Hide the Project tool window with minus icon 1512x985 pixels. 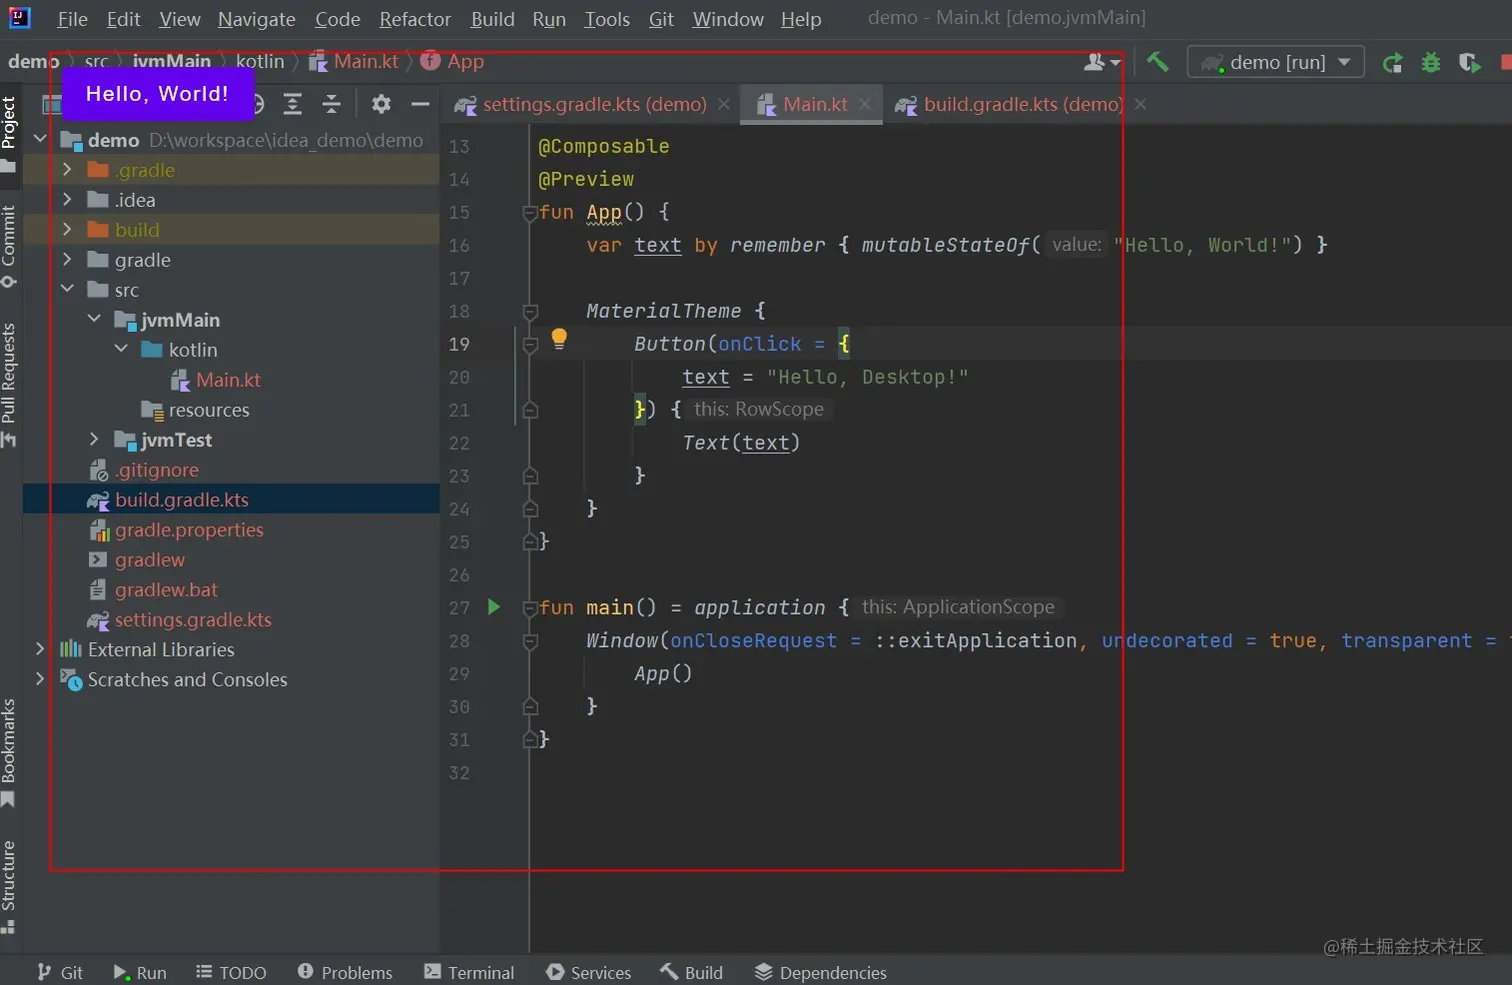[x=420, y=104]
